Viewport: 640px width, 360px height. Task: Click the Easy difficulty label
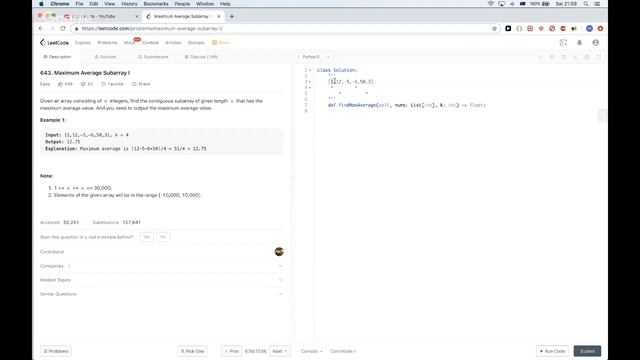pos(45,84)
